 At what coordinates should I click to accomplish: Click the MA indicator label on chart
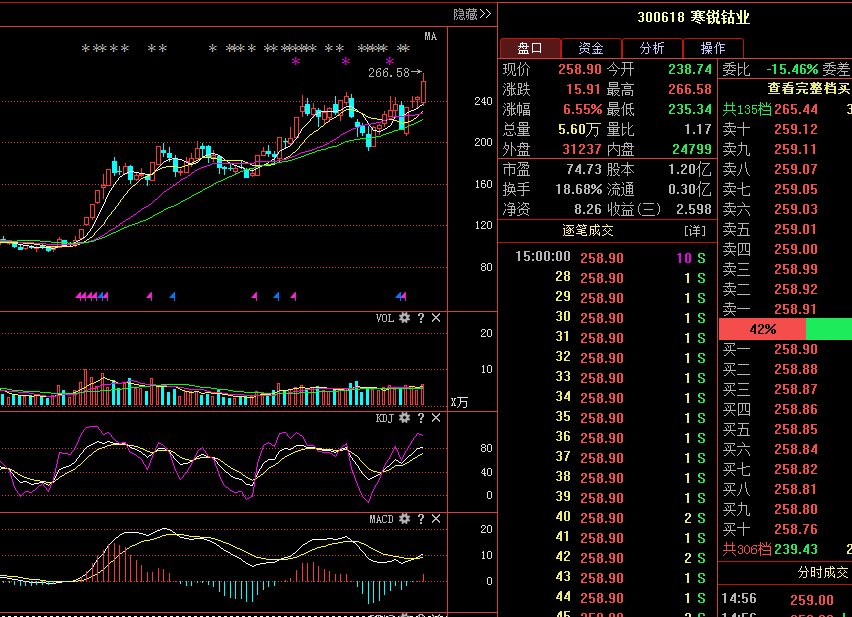[x=430, y=37]
